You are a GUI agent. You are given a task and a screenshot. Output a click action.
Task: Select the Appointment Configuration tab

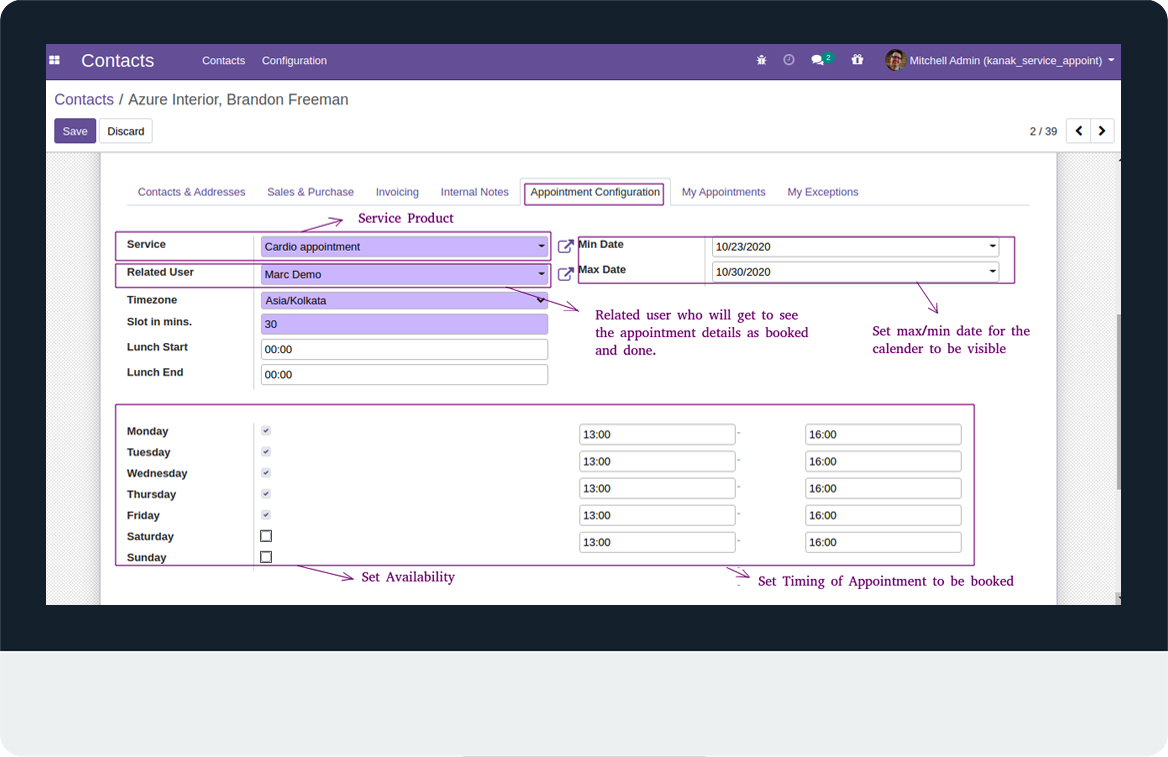[x=595, y=191]
